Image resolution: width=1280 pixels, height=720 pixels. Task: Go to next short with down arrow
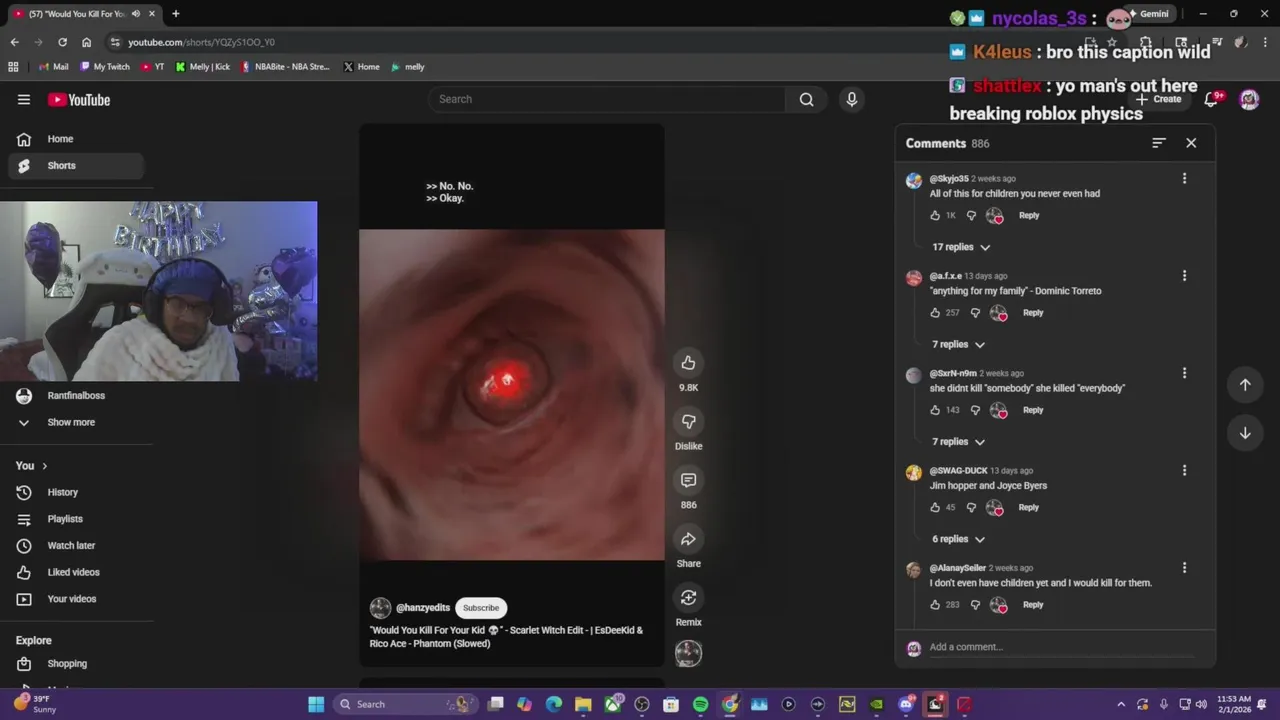pos(1245,433)
